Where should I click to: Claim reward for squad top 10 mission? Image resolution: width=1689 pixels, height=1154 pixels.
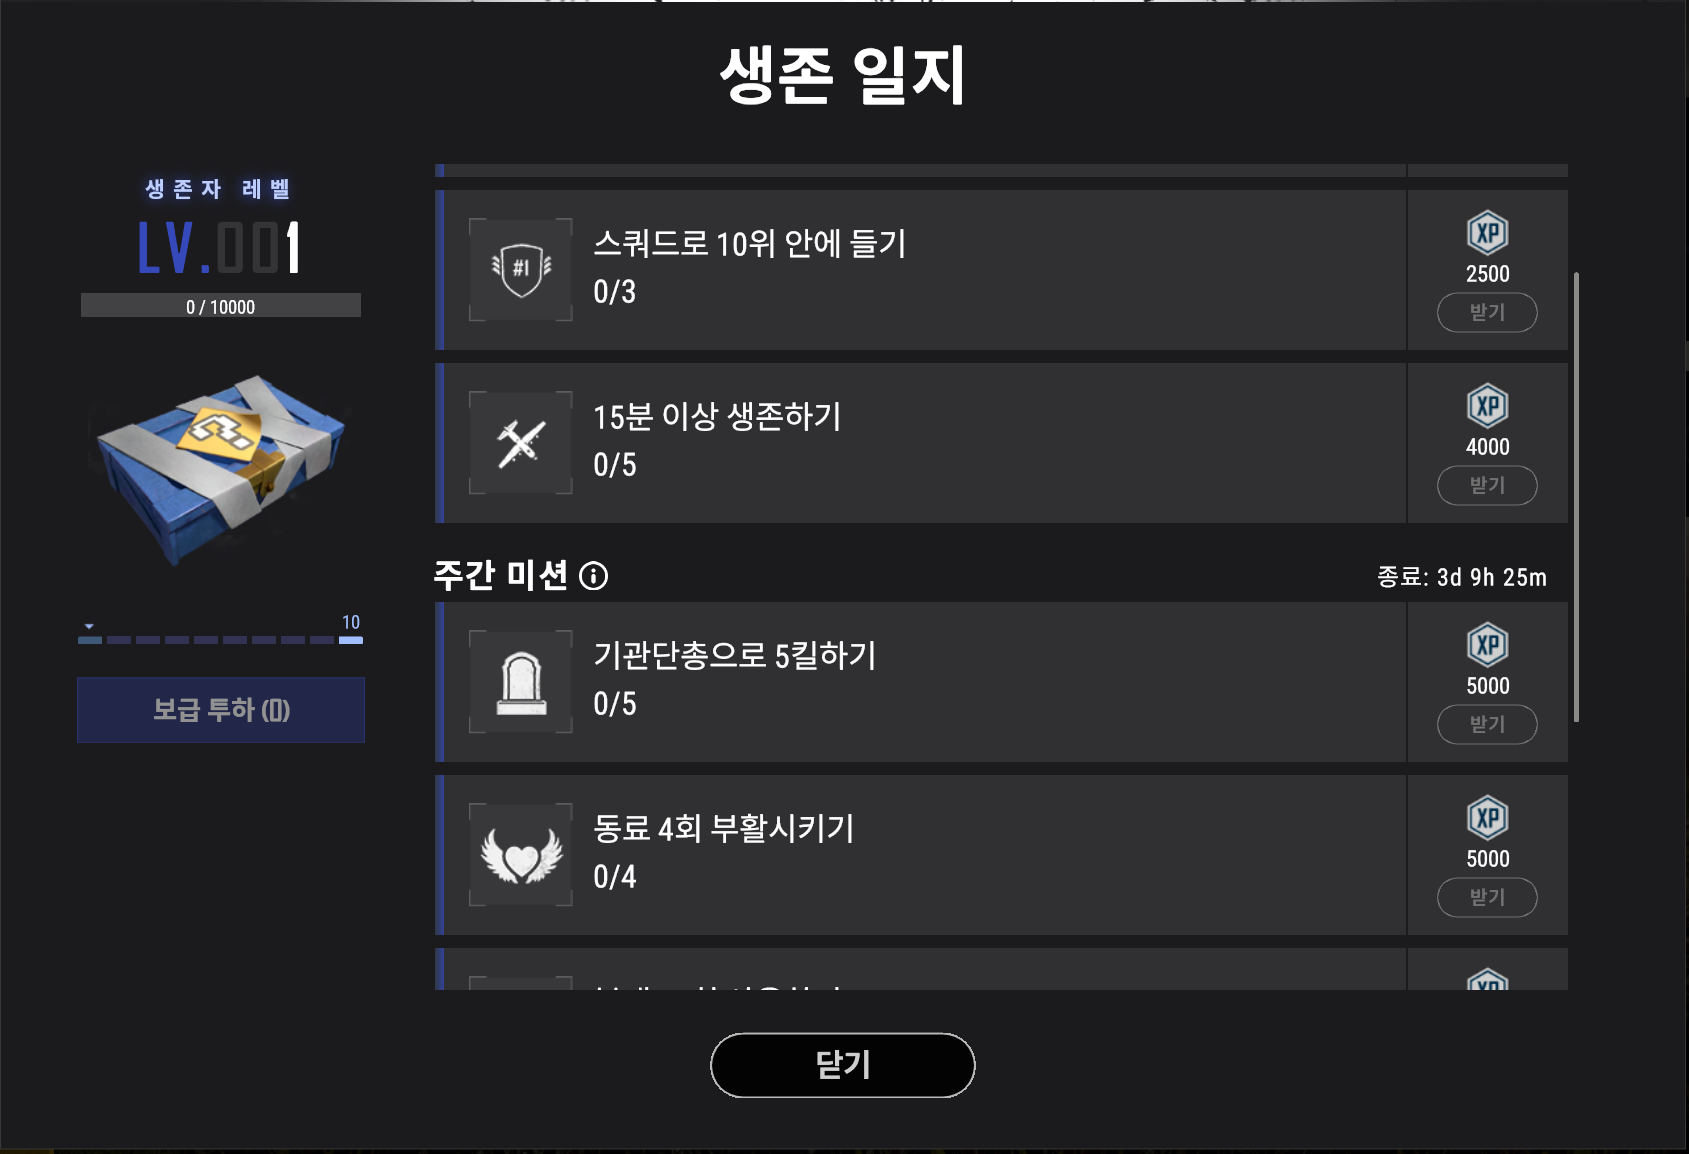[x=1487, y=312]
